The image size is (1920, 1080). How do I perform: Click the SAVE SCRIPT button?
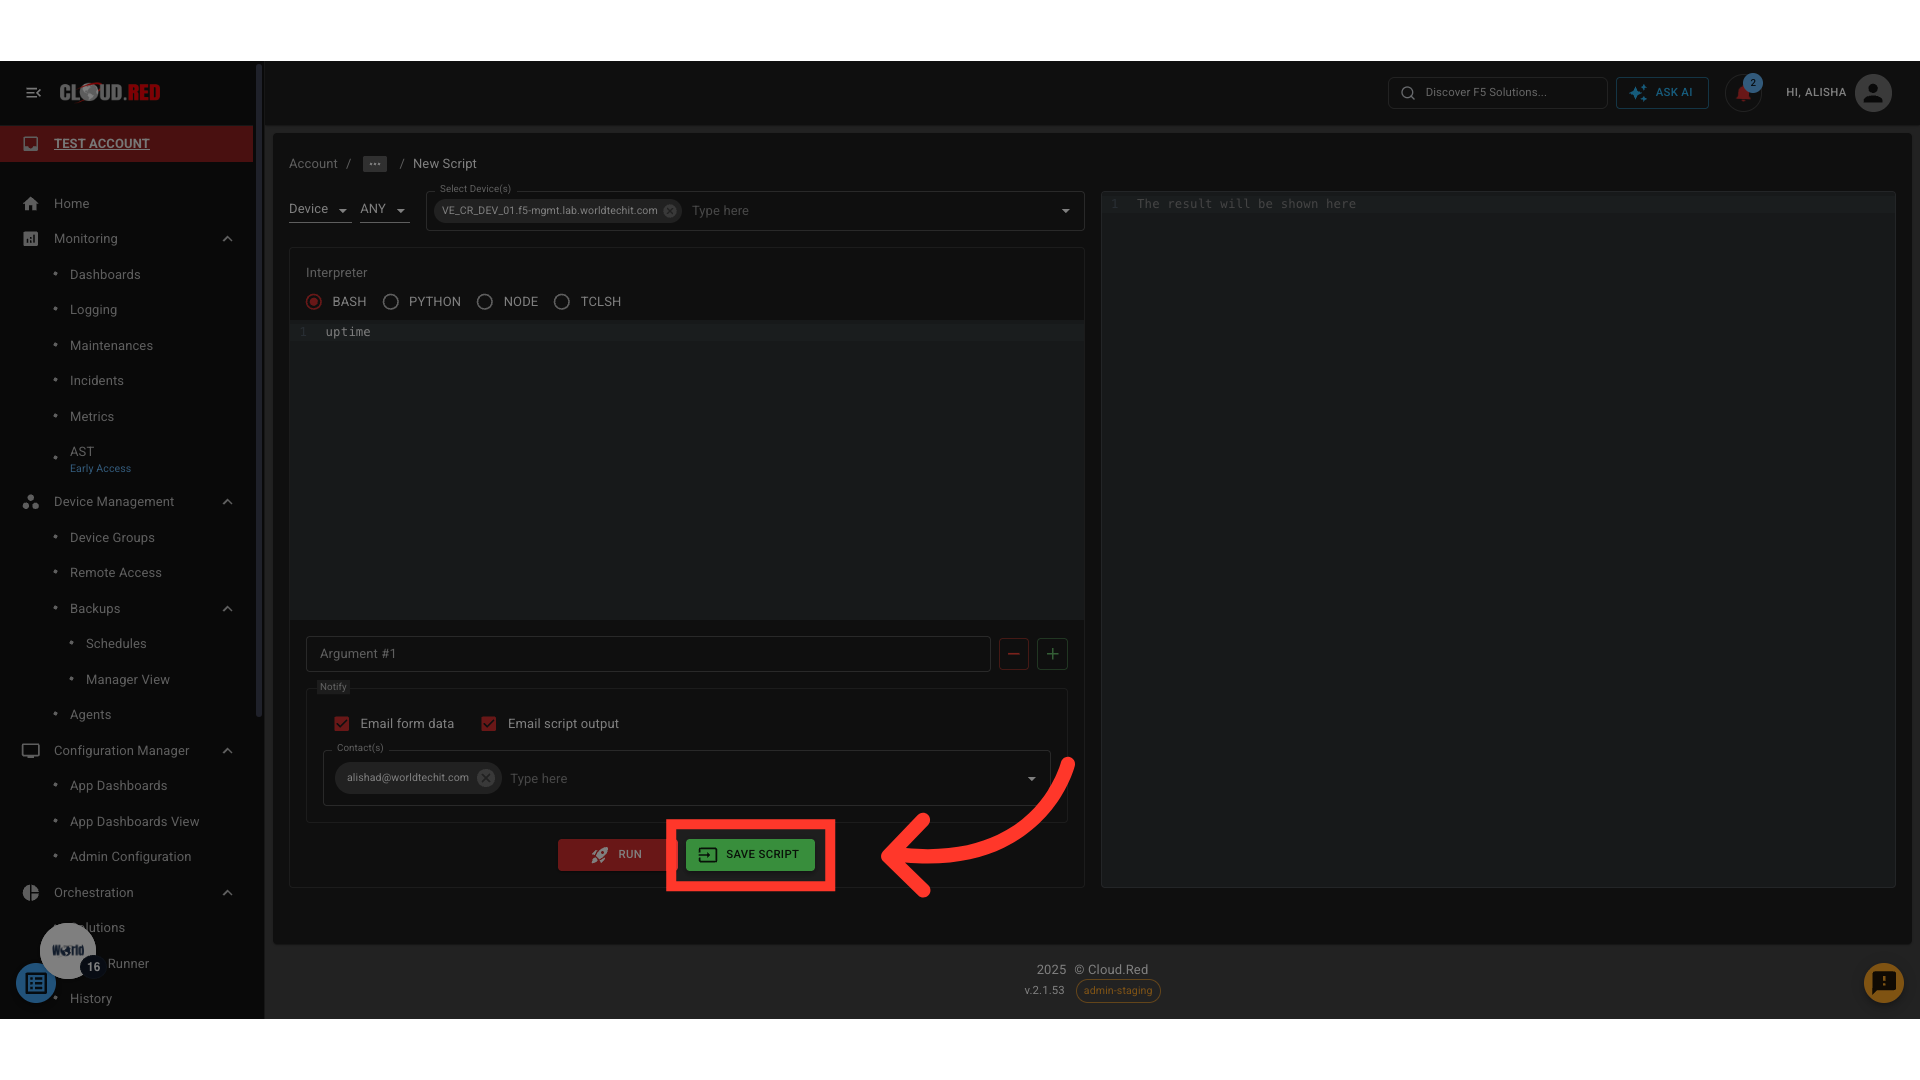(750, 855)
